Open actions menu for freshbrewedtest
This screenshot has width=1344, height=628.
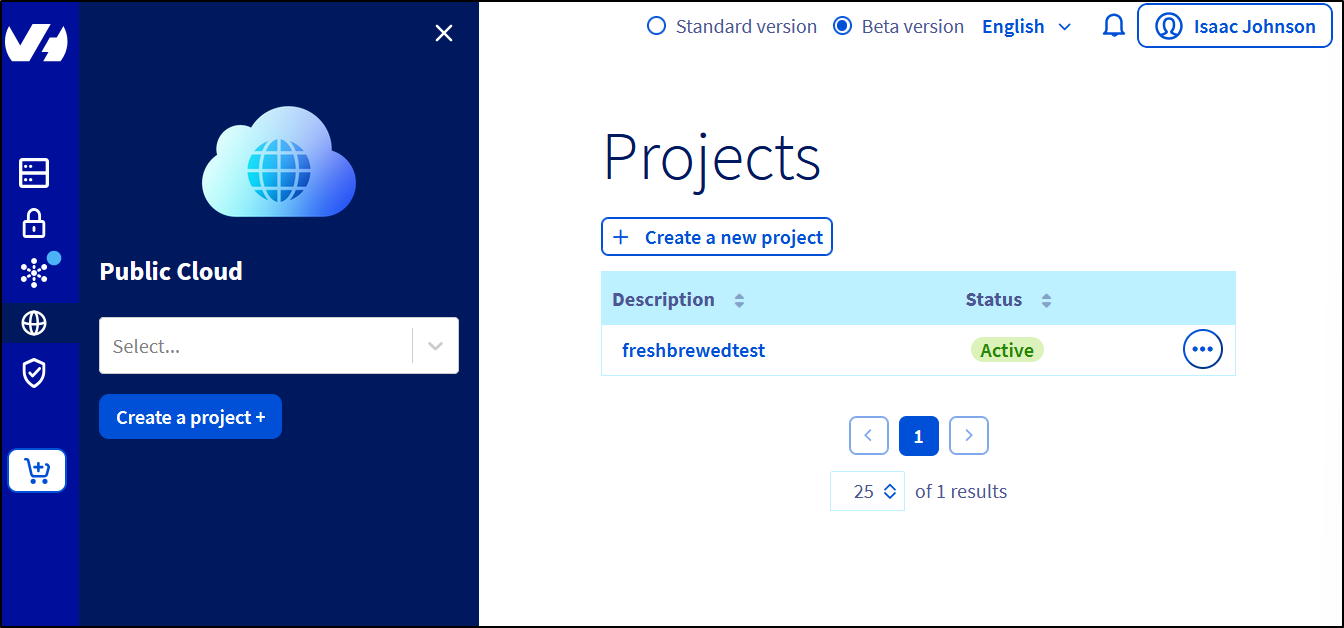pos(1202,349)
